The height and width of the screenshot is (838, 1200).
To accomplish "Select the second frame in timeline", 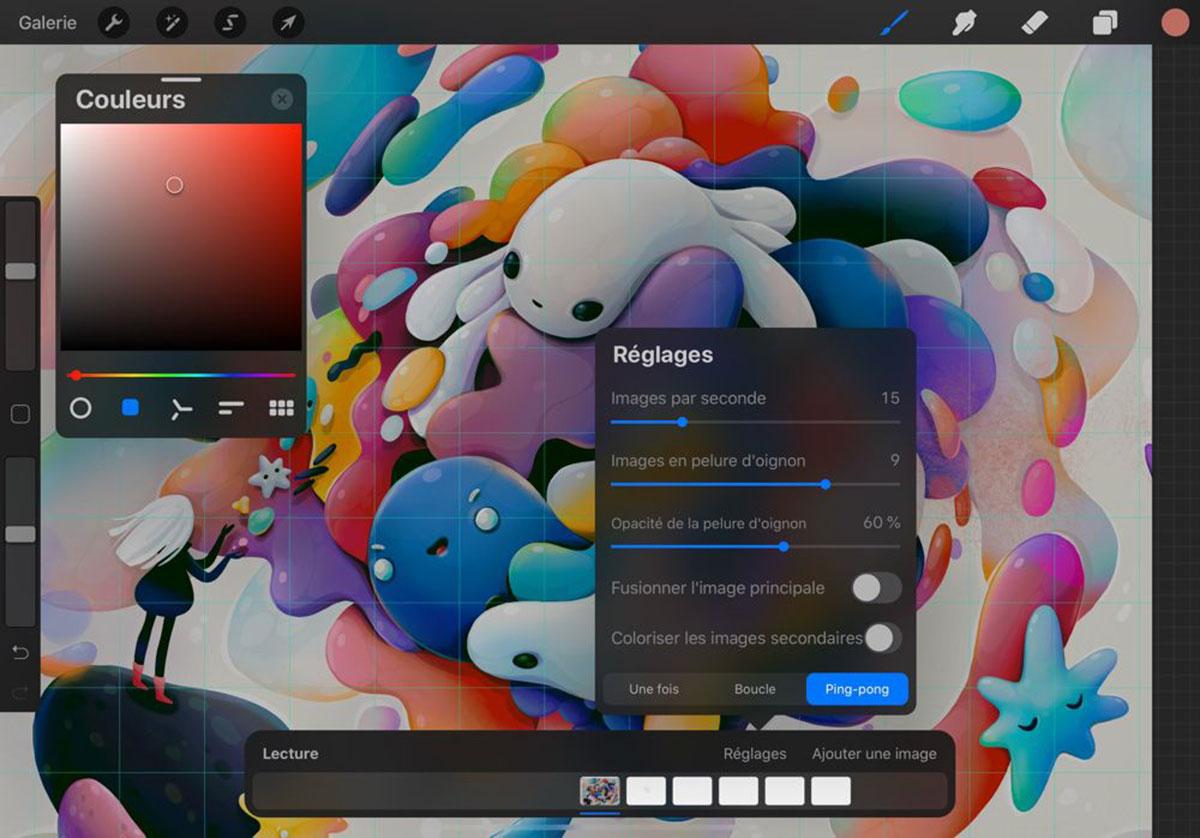I will click(646, 791).
